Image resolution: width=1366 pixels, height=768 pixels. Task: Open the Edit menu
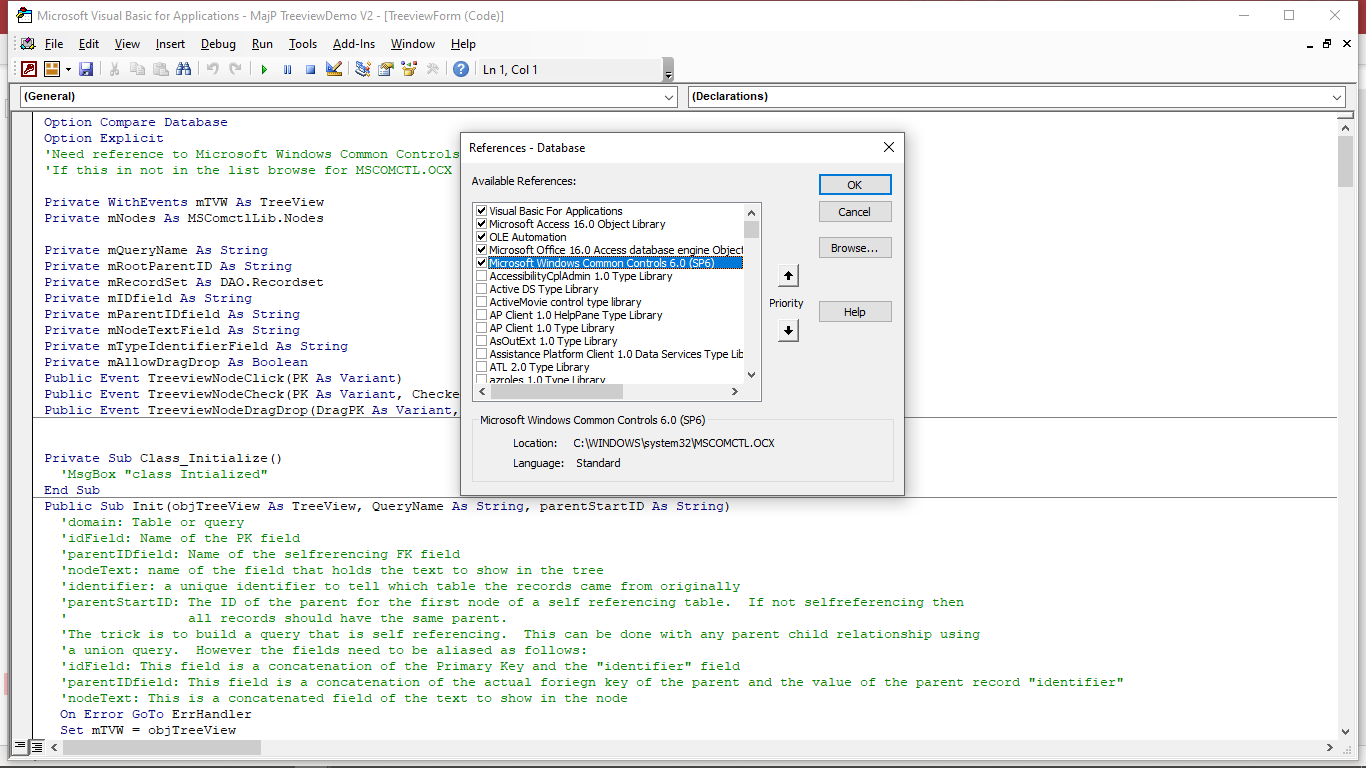(89, 44)
